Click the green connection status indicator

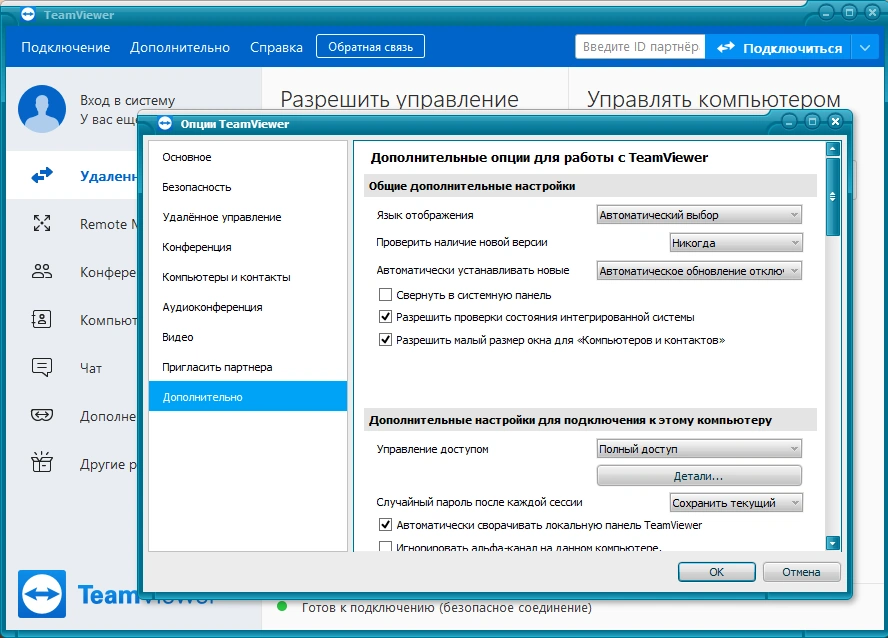click(x=281, y=607)
